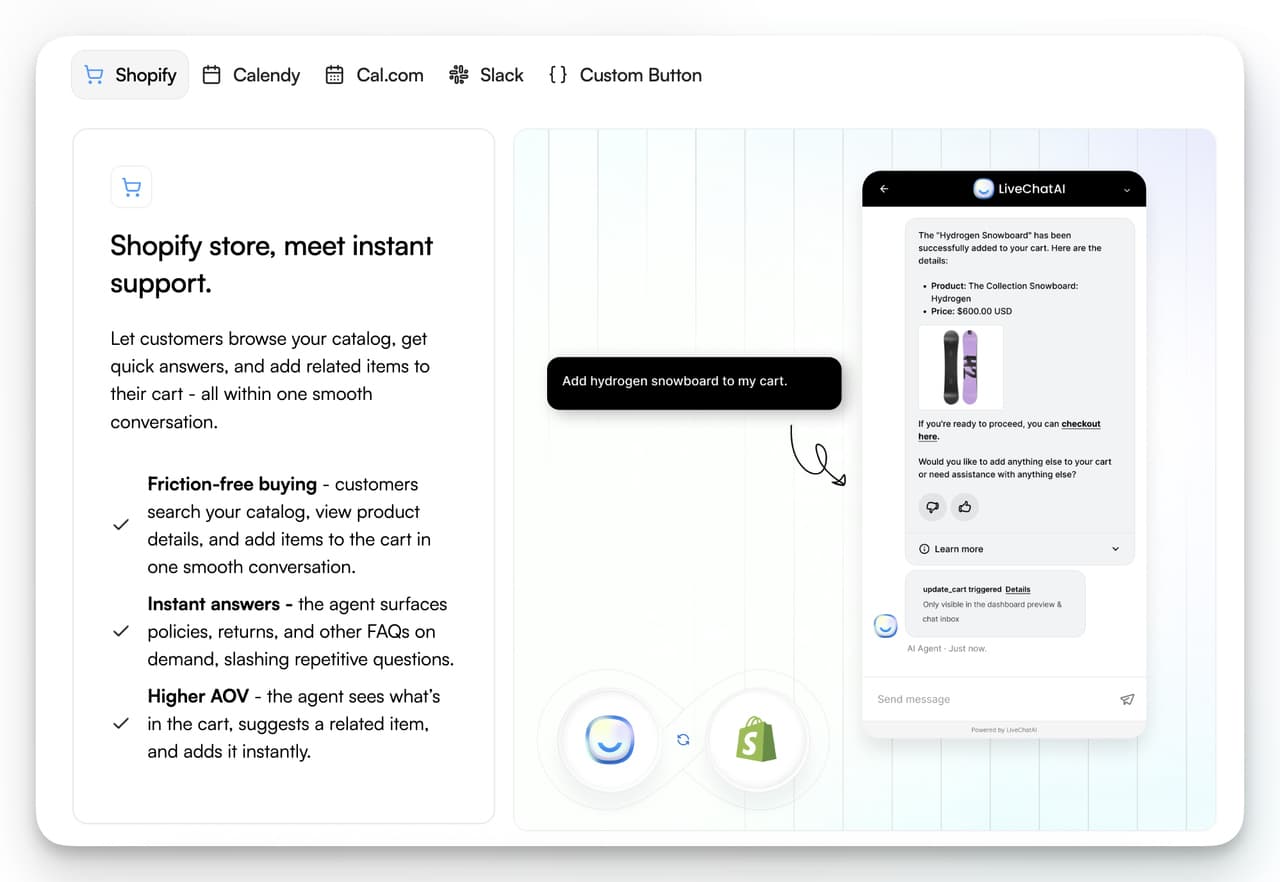
Task: Open the Cal.com tab
Action: tap(374, 75)
